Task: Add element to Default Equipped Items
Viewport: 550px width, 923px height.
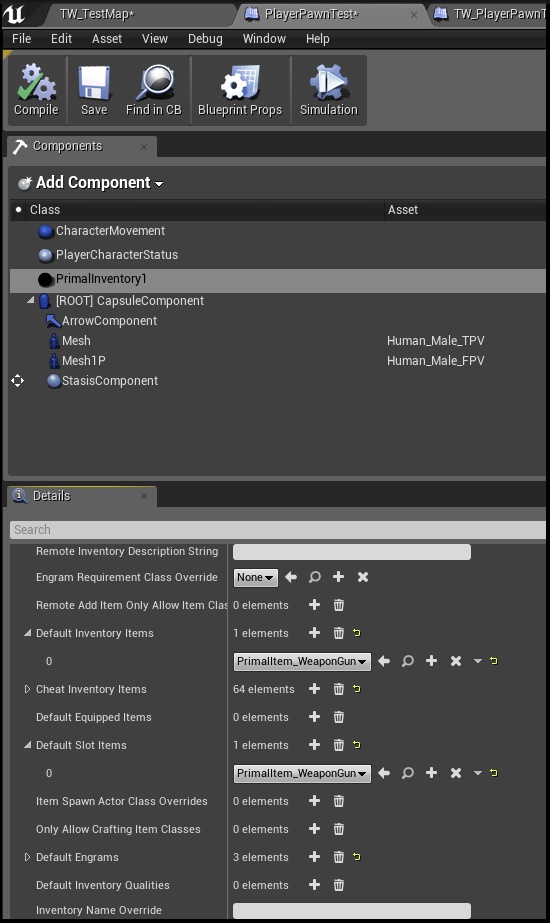Action: click(314, 717)
